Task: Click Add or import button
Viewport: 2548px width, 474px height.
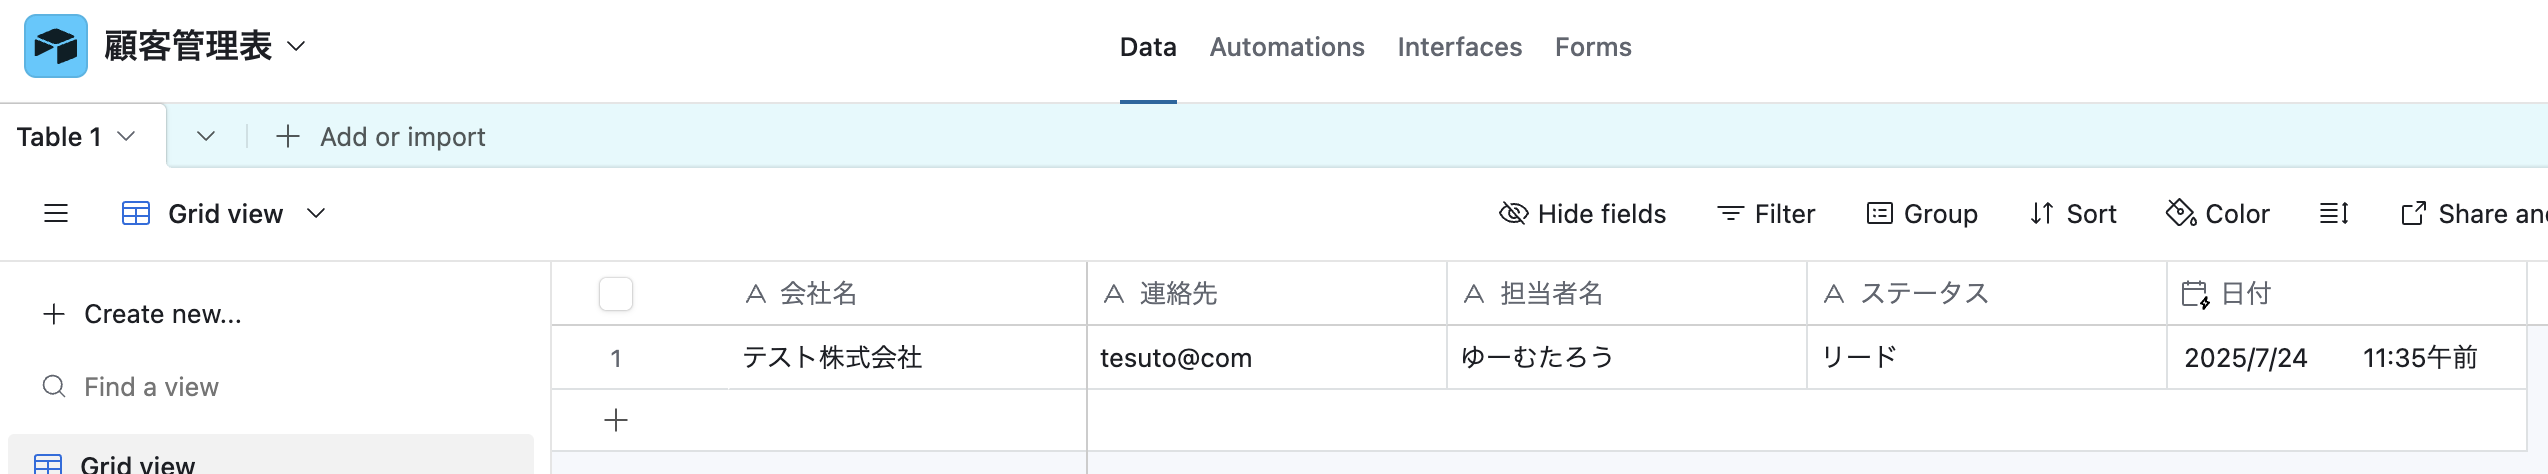Action: 381,137
